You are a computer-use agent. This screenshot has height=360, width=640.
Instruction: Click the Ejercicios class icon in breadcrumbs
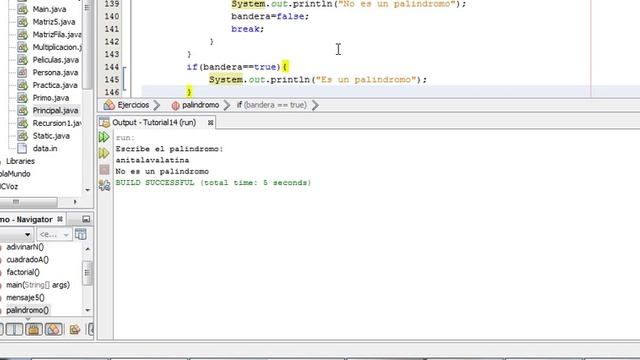pyautogui.click(x=109, y=105)
